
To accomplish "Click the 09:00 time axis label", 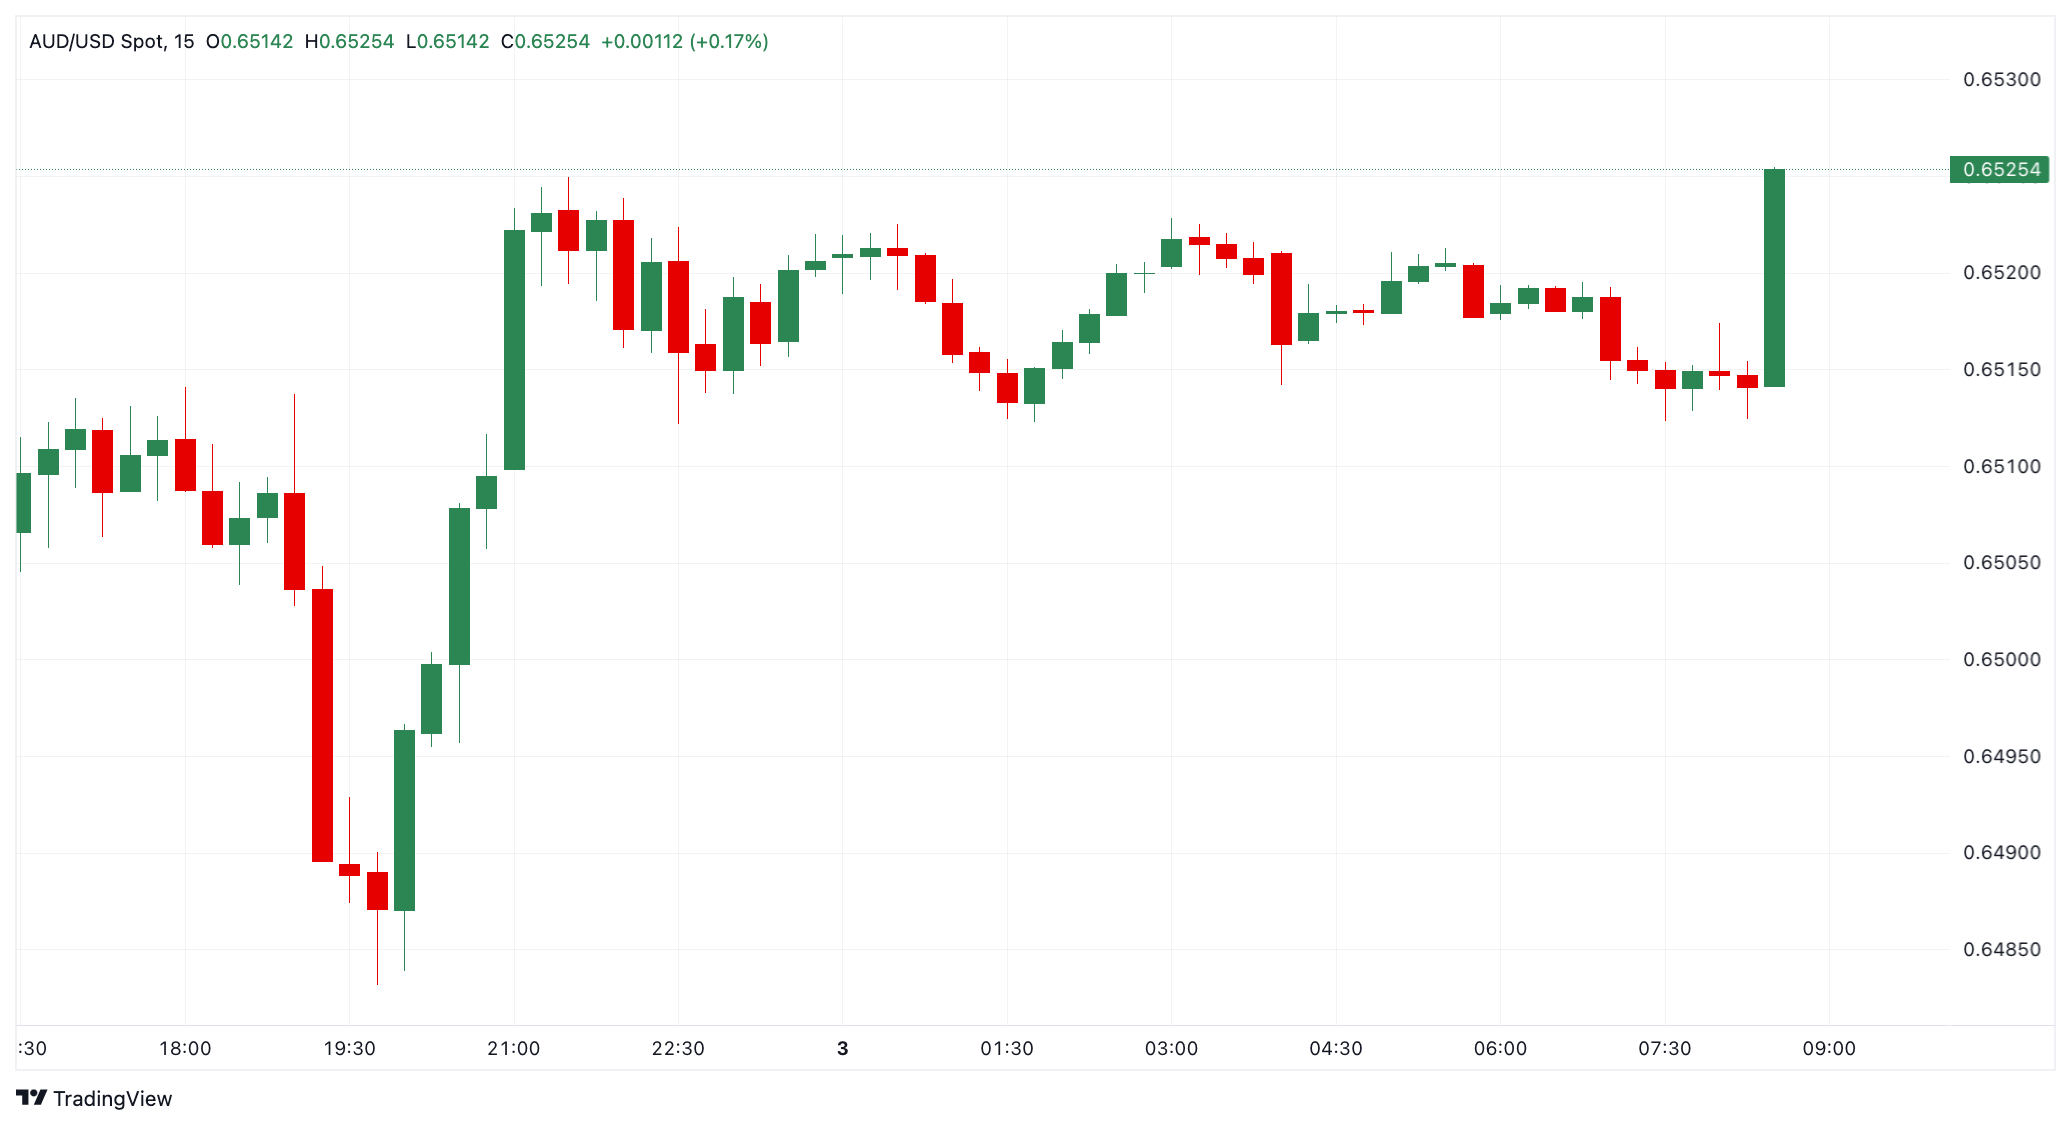I will 1829,1048.
